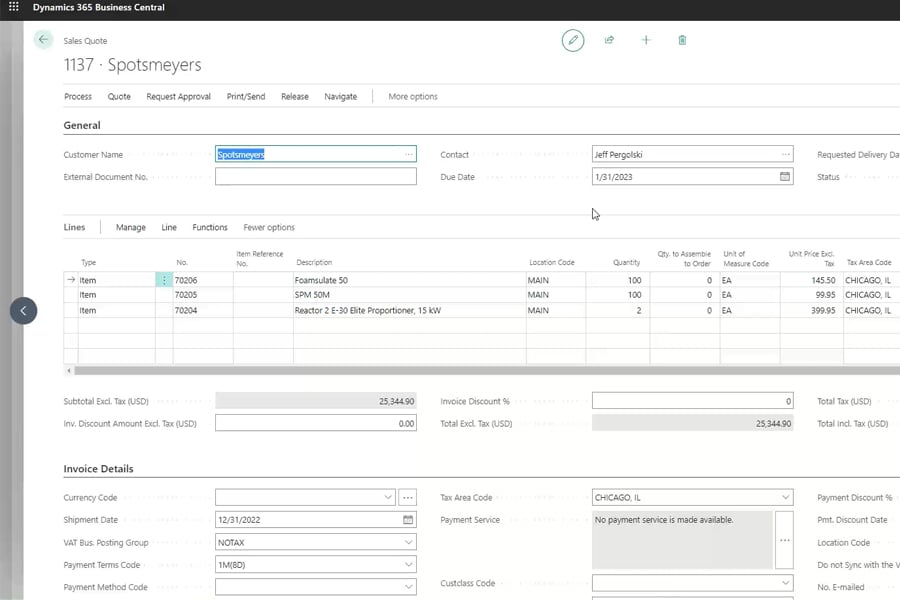
Task: Collapse side panel with round chevron button
Action: coord(24,311)
